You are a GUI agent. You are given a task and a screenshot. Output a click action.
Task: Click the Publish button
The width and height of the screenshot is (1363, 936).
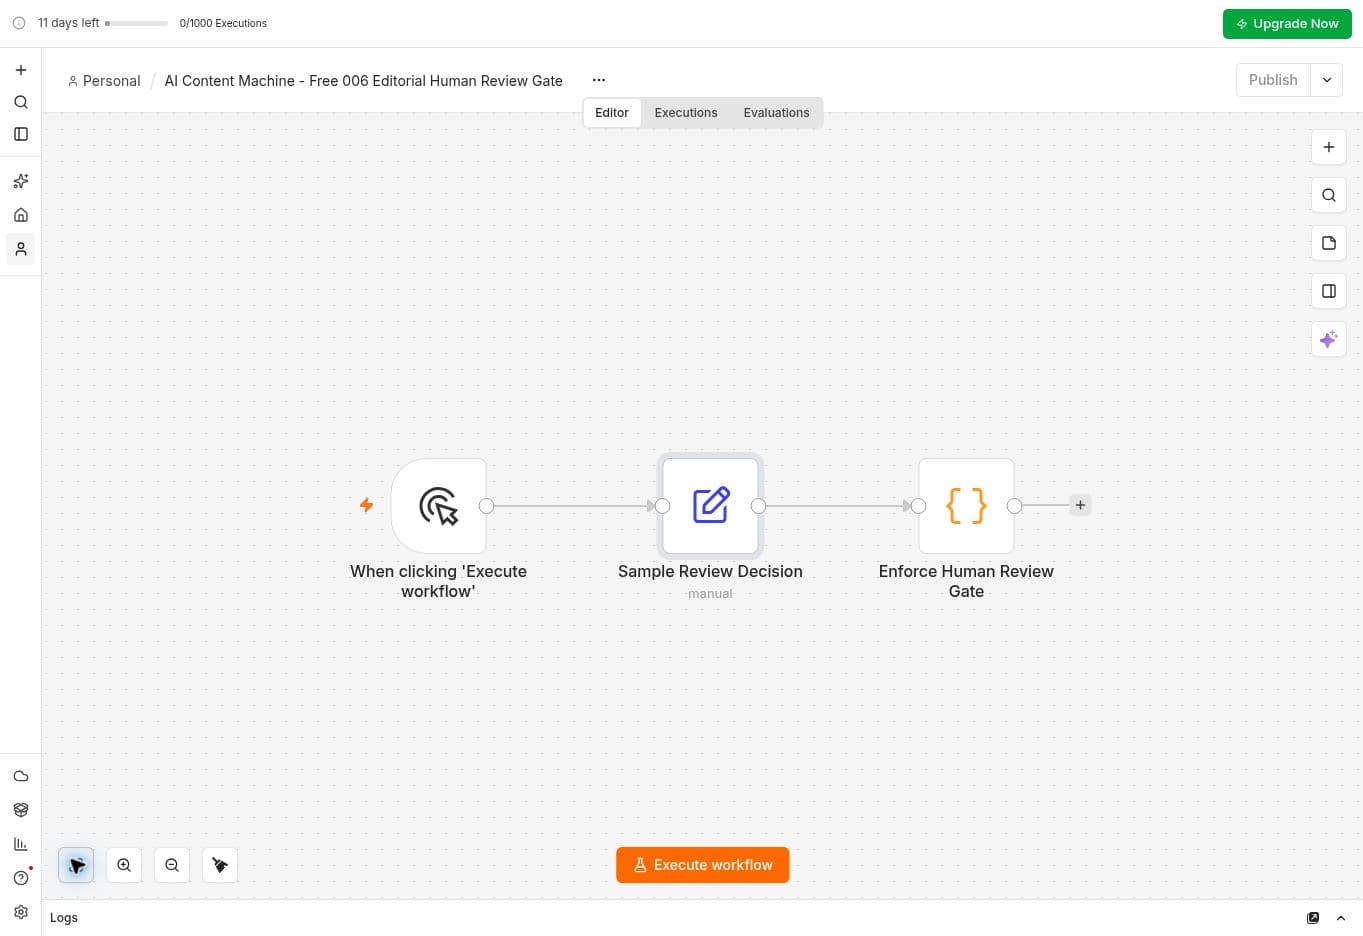pos(1273,80)
